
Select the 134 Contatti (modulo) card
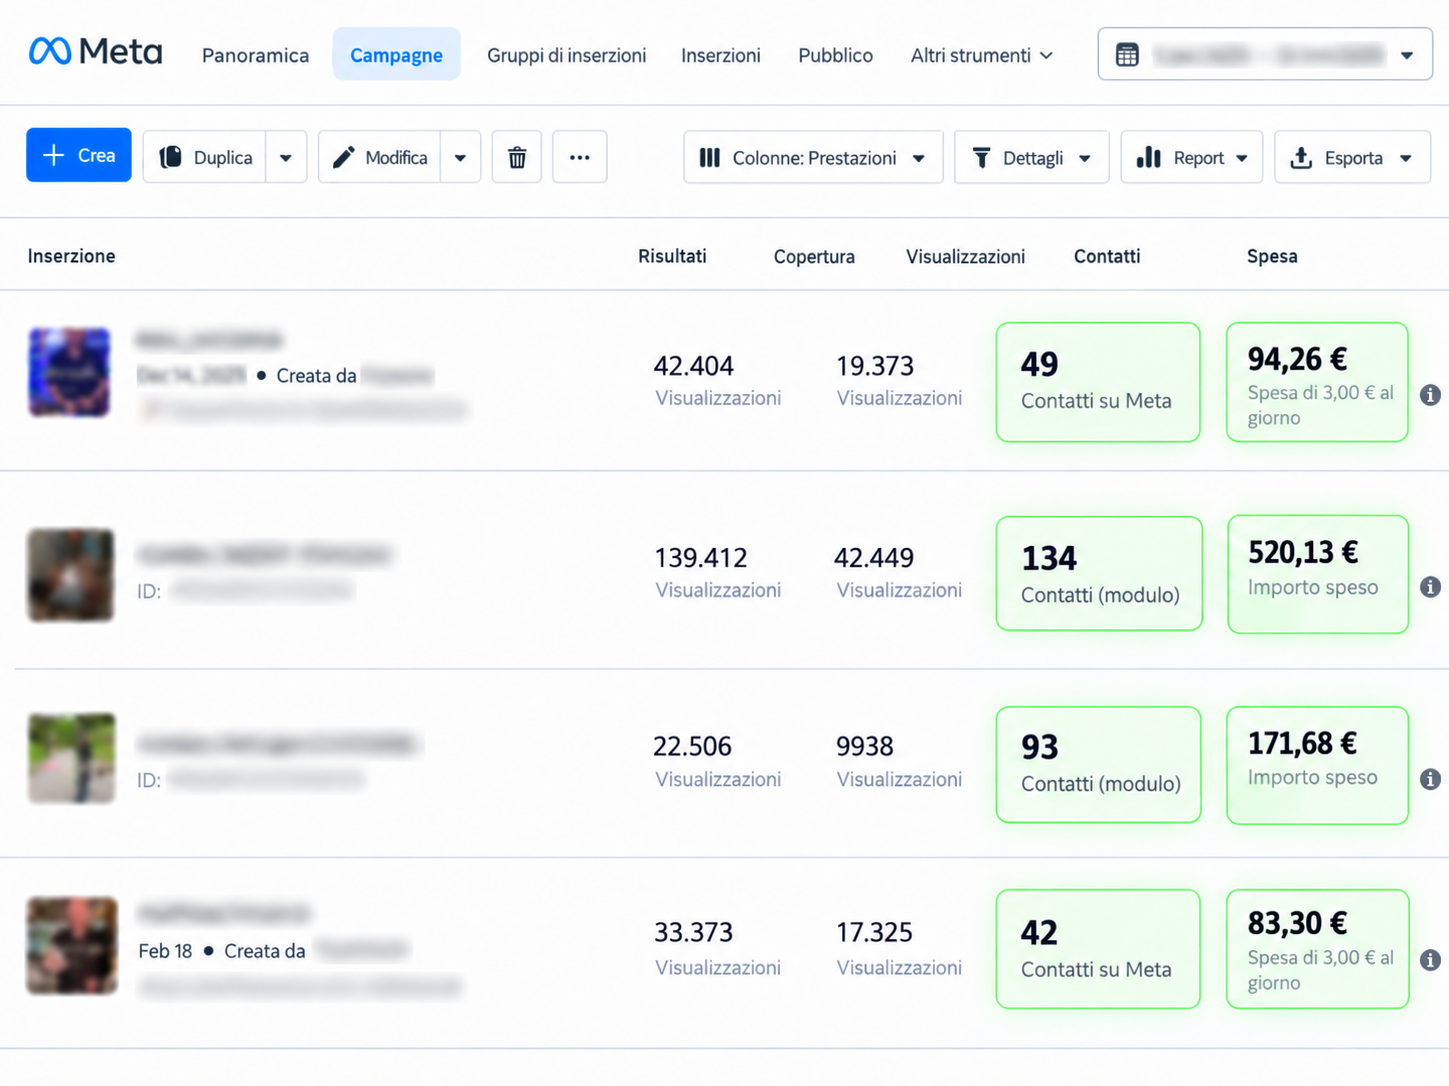tap(1099, 573)
